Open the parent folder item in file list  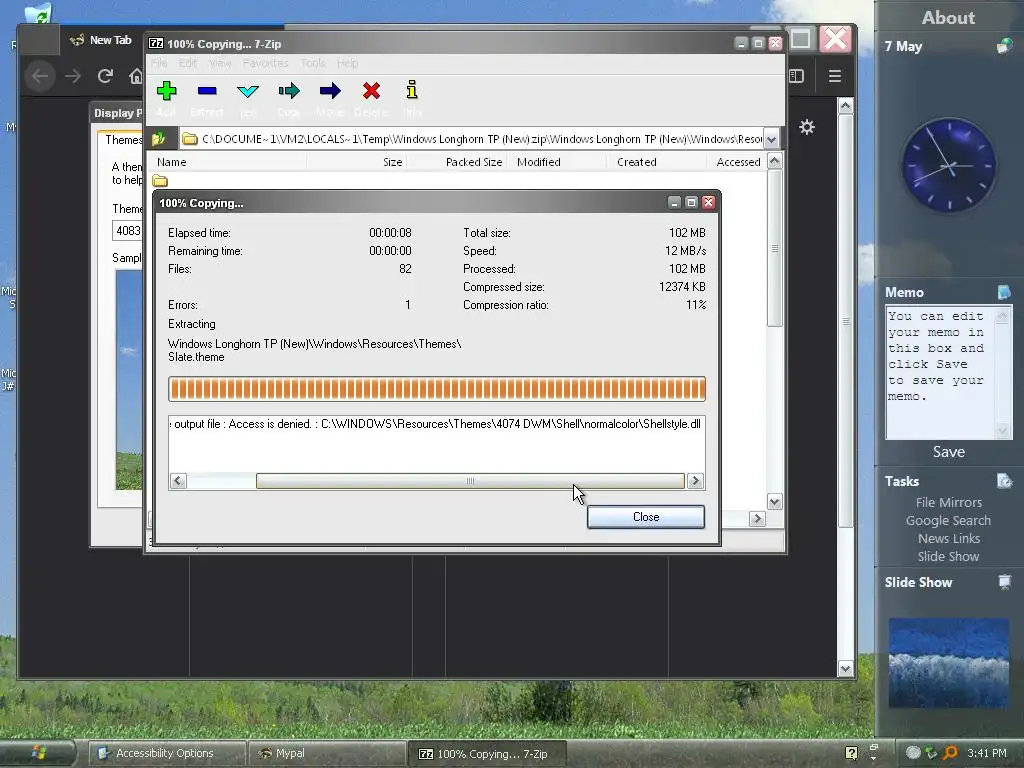(160, 181)
